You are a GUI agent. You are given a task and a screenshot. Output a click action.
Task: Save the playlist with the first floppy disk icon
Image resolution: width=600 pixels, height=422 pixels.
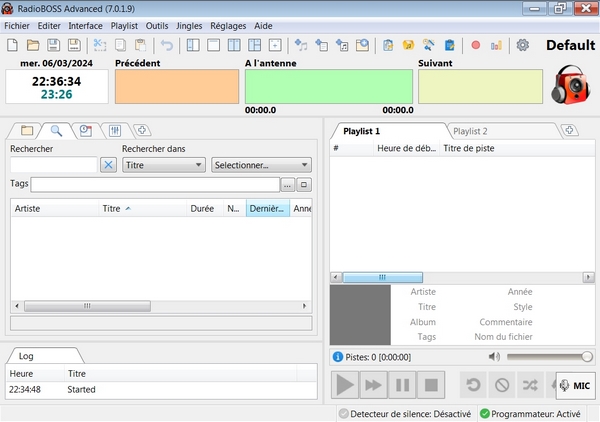coord(54,45)
